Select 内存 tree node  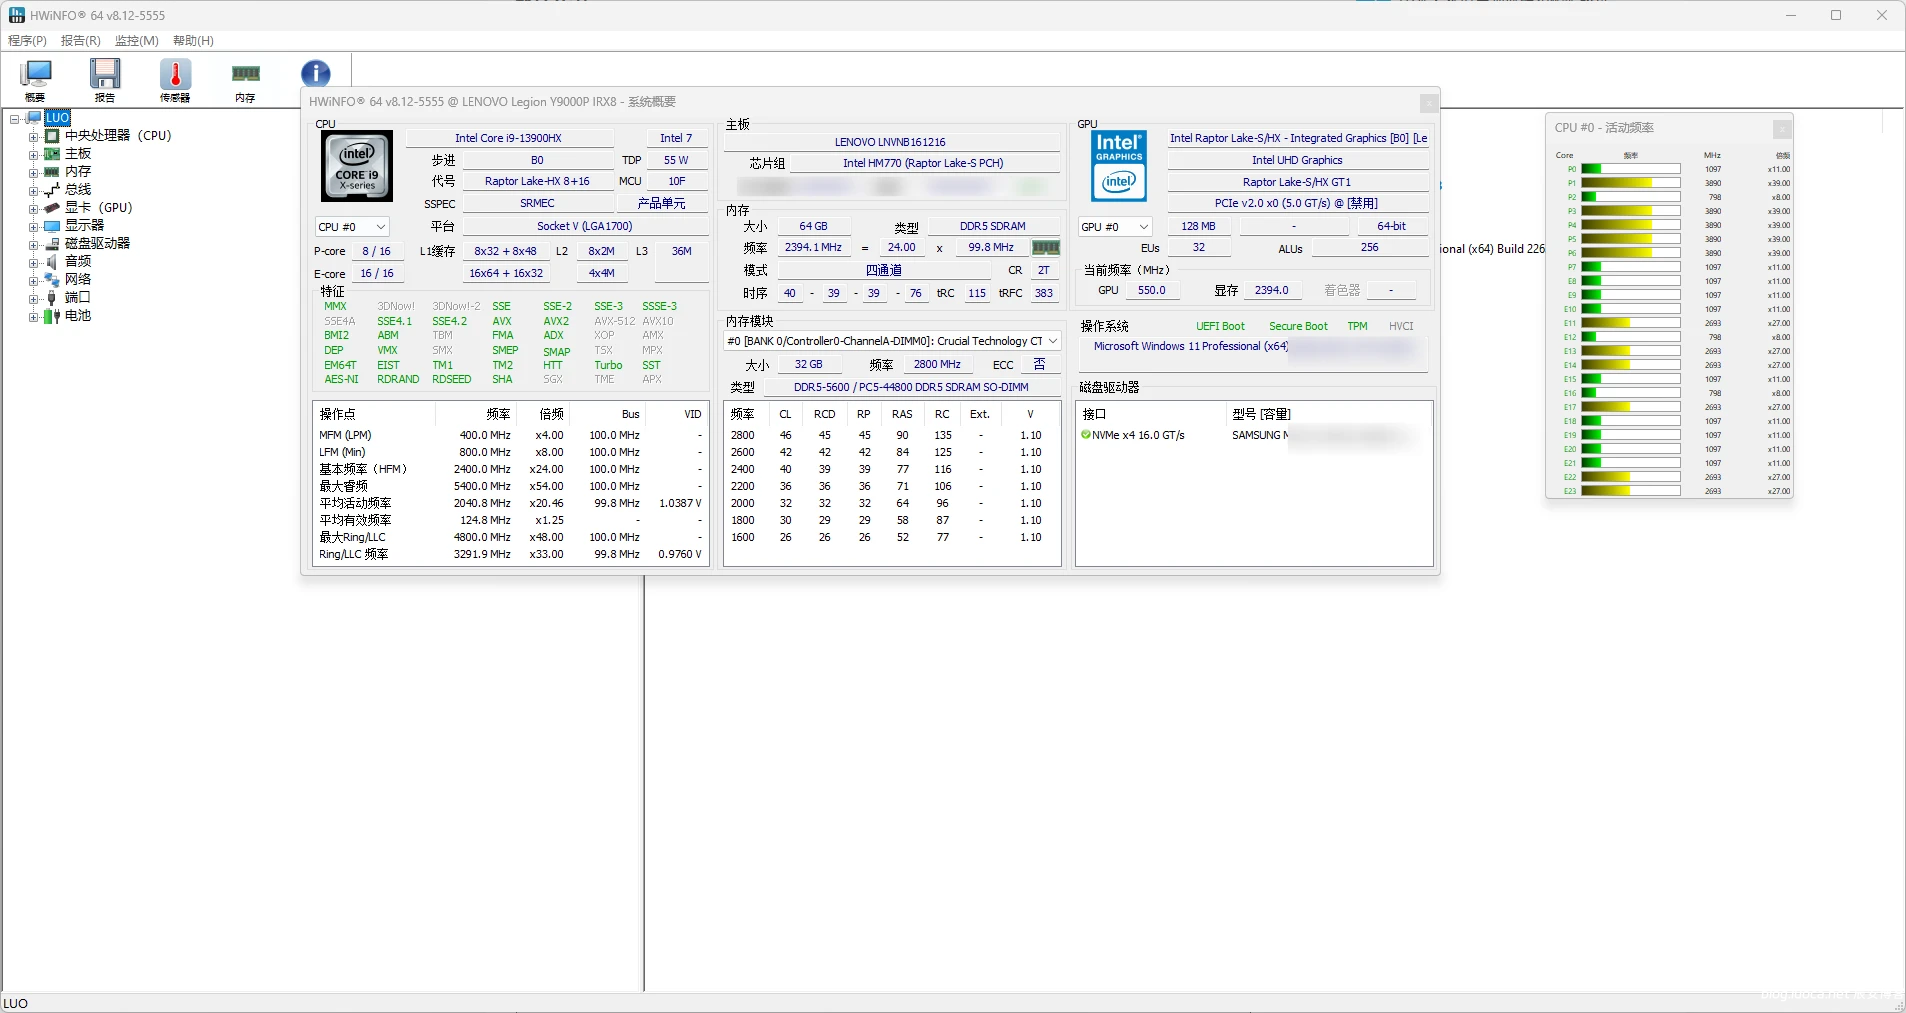(x=78, y=171)
